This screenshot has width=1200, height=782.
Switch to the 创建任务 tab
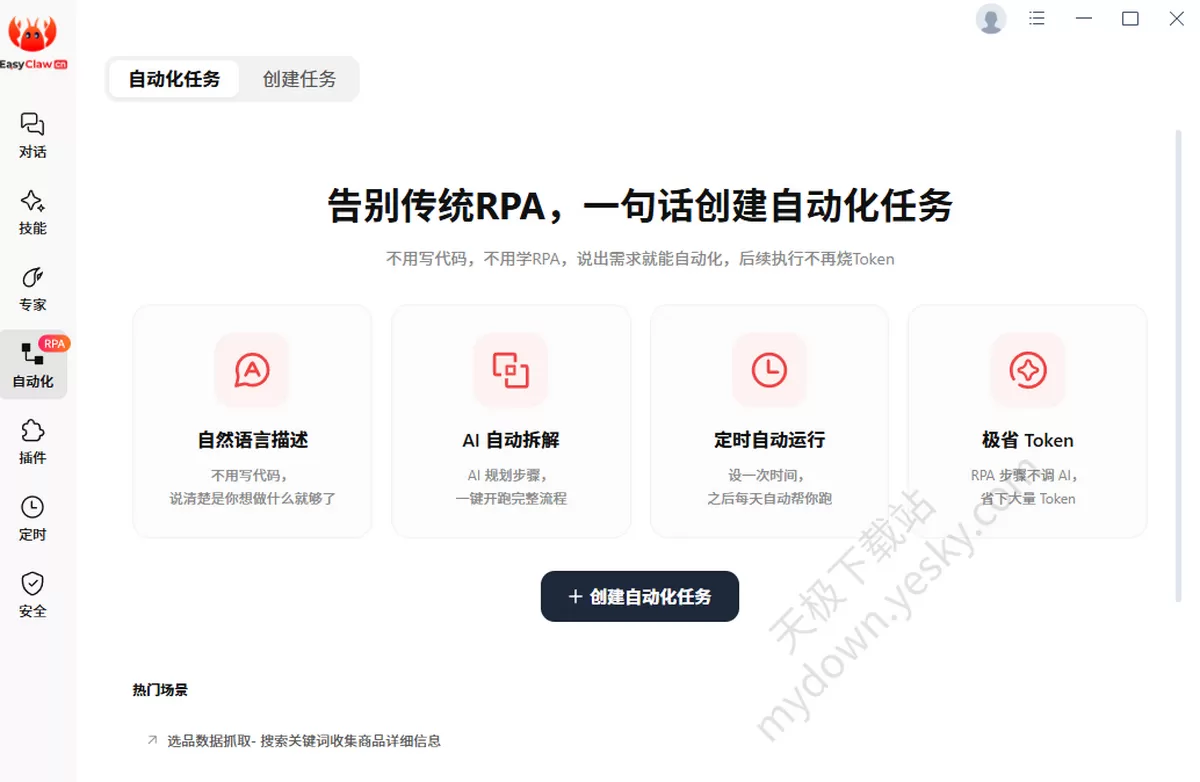pos(299,79)
